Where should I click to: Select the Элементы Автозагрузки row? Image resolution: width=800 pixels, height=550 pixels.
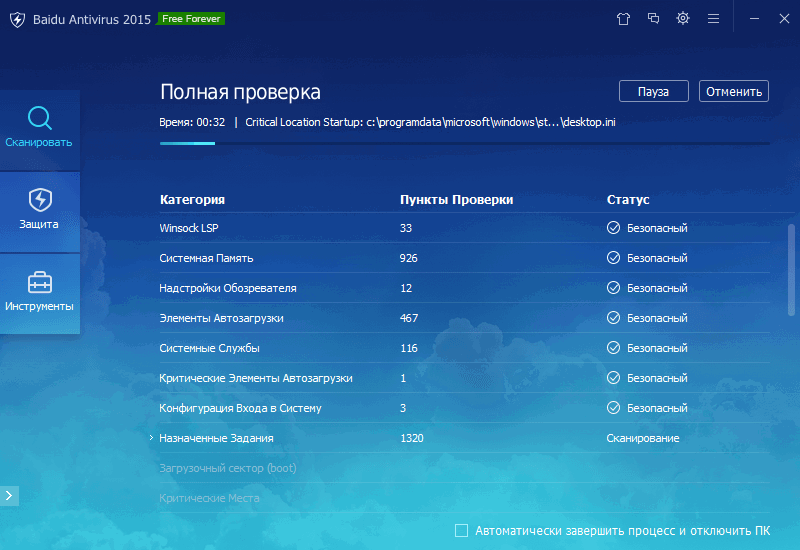465,318
